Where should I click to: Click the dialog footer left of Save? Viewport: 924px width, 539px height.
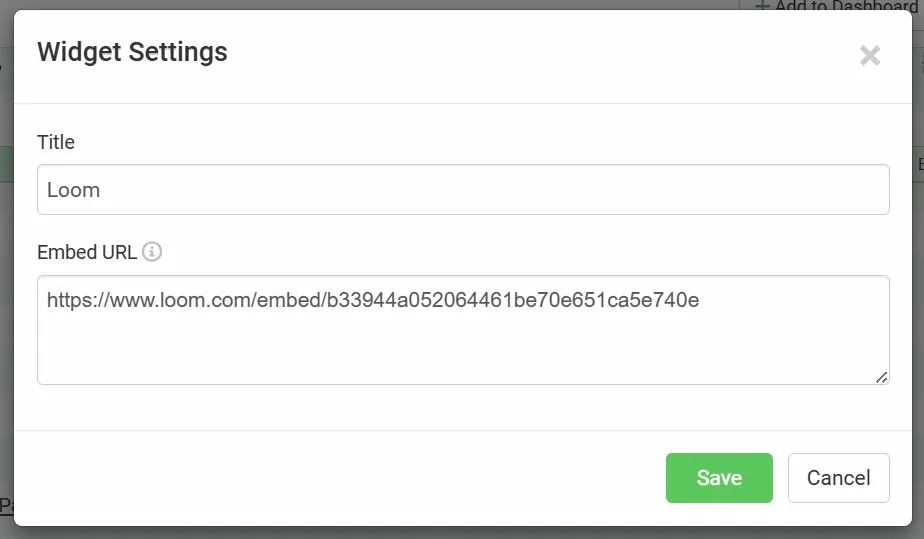[340, 478]
